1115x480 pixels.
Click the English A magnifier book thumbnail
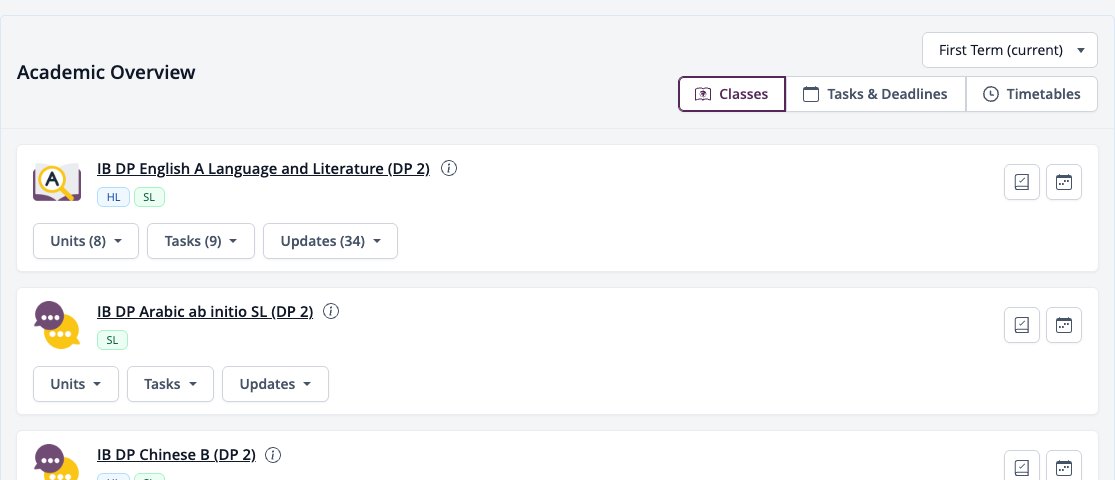57,182
